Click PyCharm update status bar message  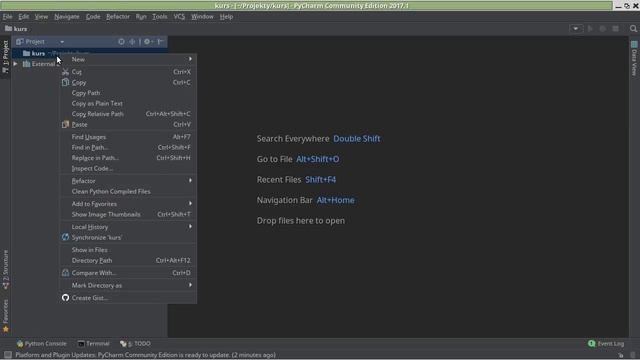pyautogui.click(x=145, y=355)
